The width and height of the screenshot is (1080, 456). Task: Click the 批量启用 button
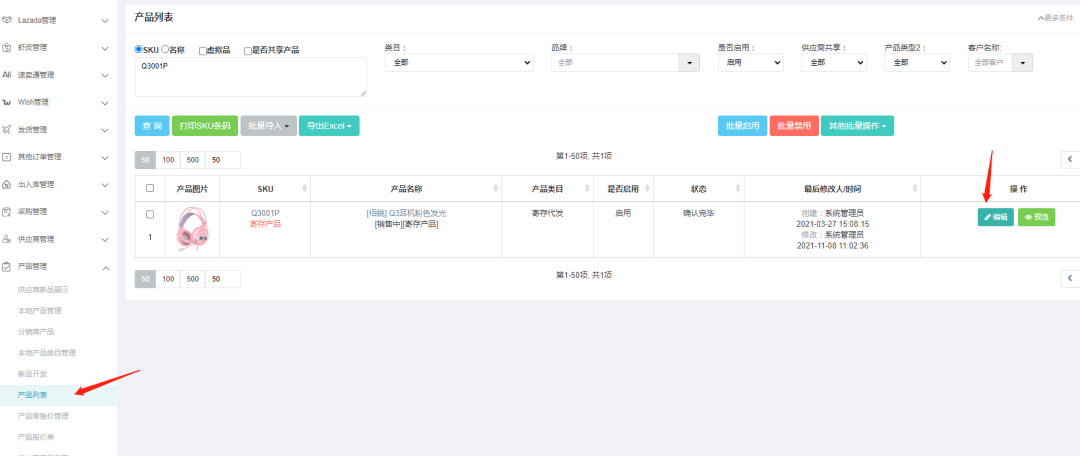coord(742,125)
